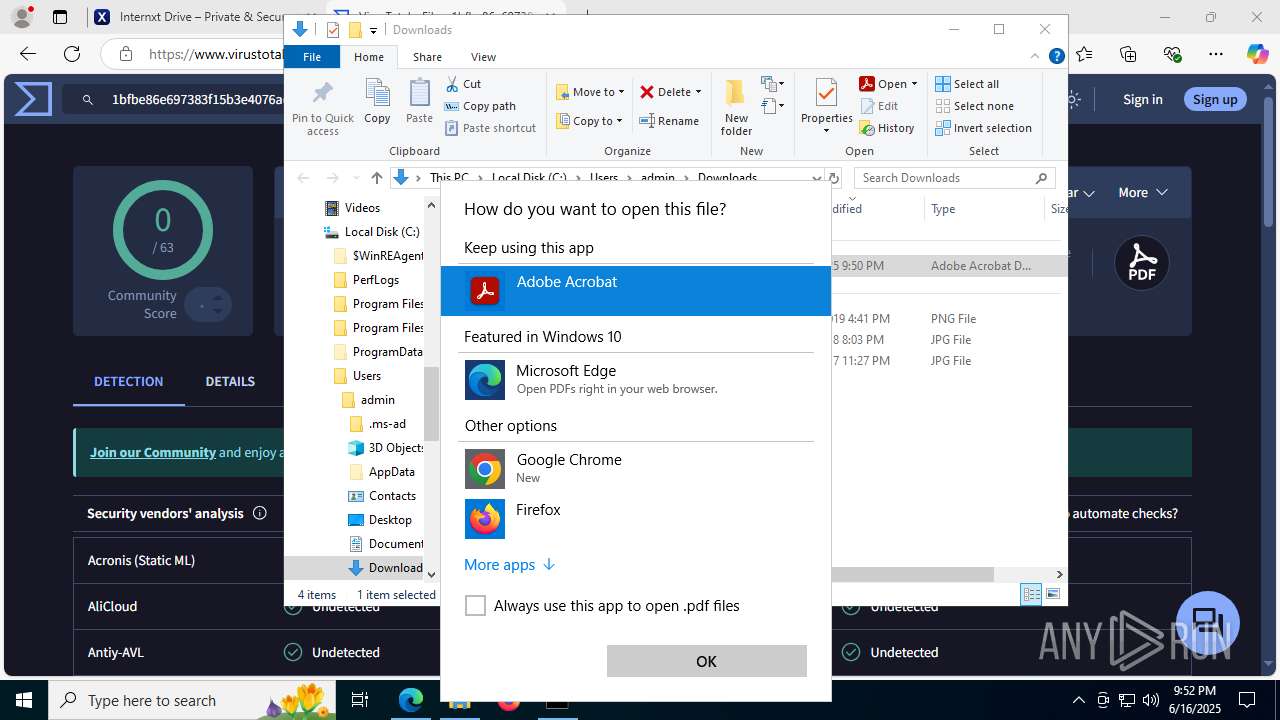This screenshot has width=1280, height=720.
Task: Switch to the View ribbon tab
Action: 483,57
